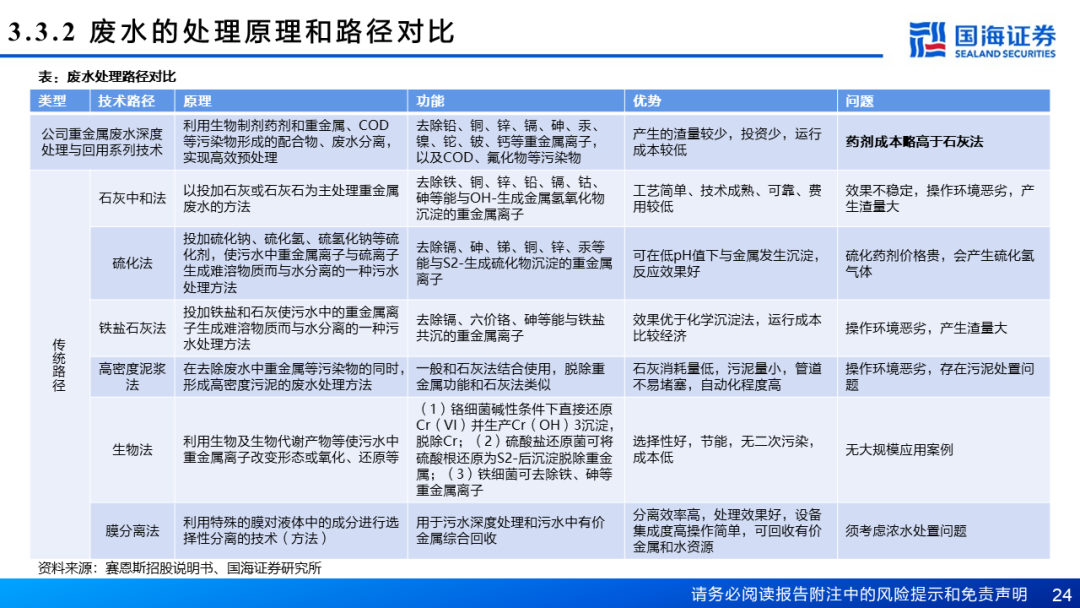The image size is (1080, 608).
Task: Click cell 去除镉、砷、锑、铜、锌、汞等
Action: pyautogui.click(x=514, y=263)
